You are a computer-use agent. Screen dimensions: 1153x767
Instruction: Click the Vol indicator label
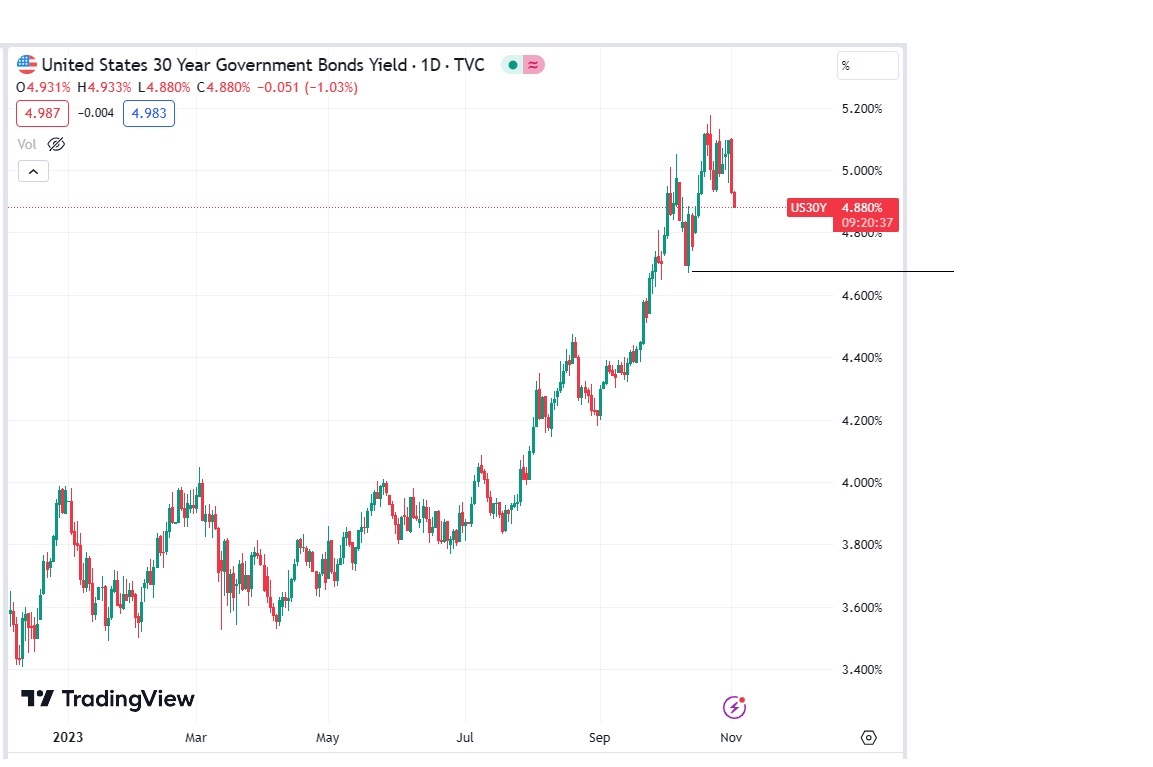(x=27, y=144)
